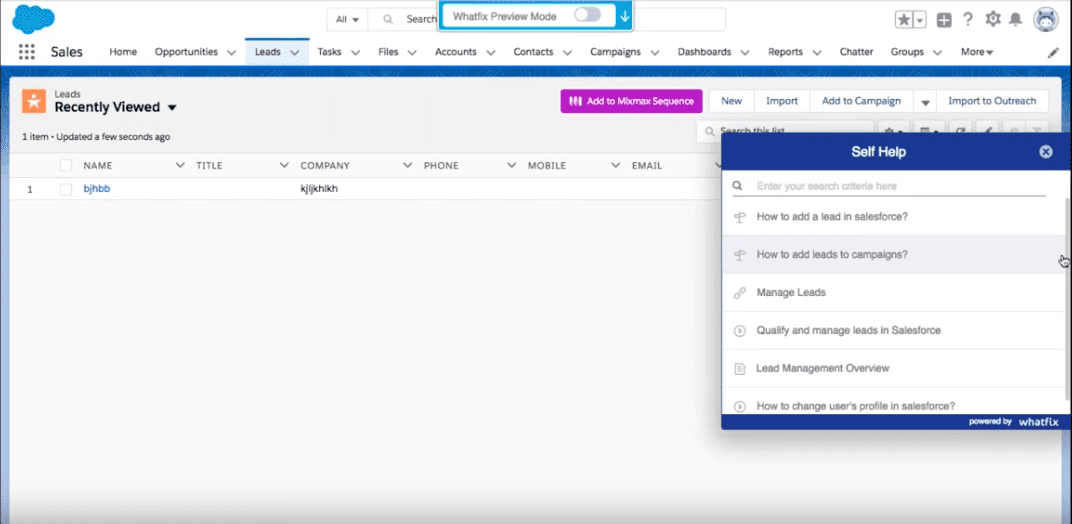
Task: Close the Self Help panel
Action: click(x=1046, y=152)
